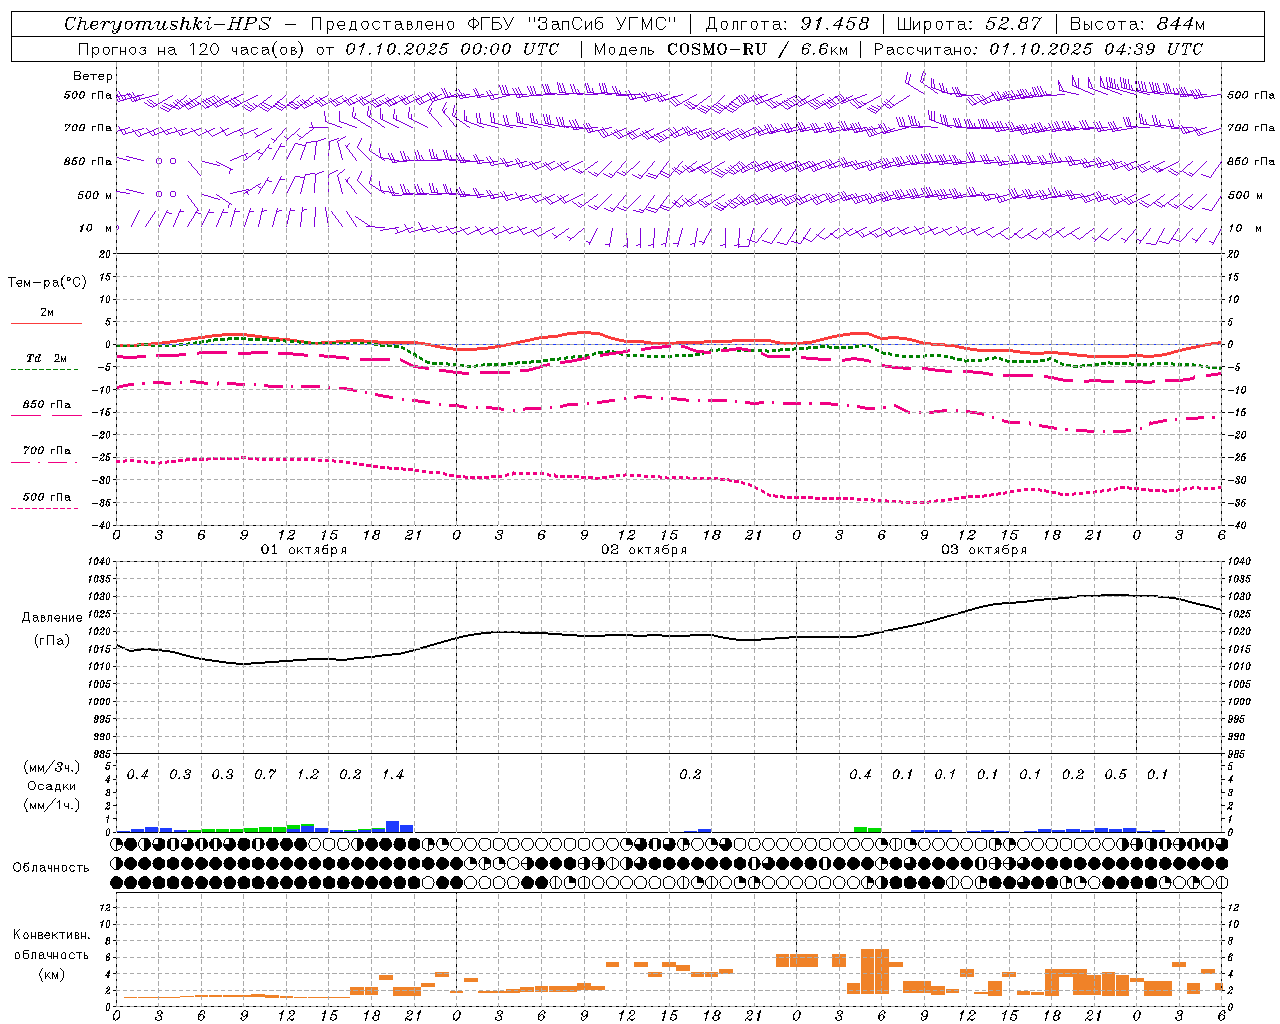This screenshot has width=1280, height=1024.
Task: Click the Td 2м legend label
Action: [x=47, y=358]
